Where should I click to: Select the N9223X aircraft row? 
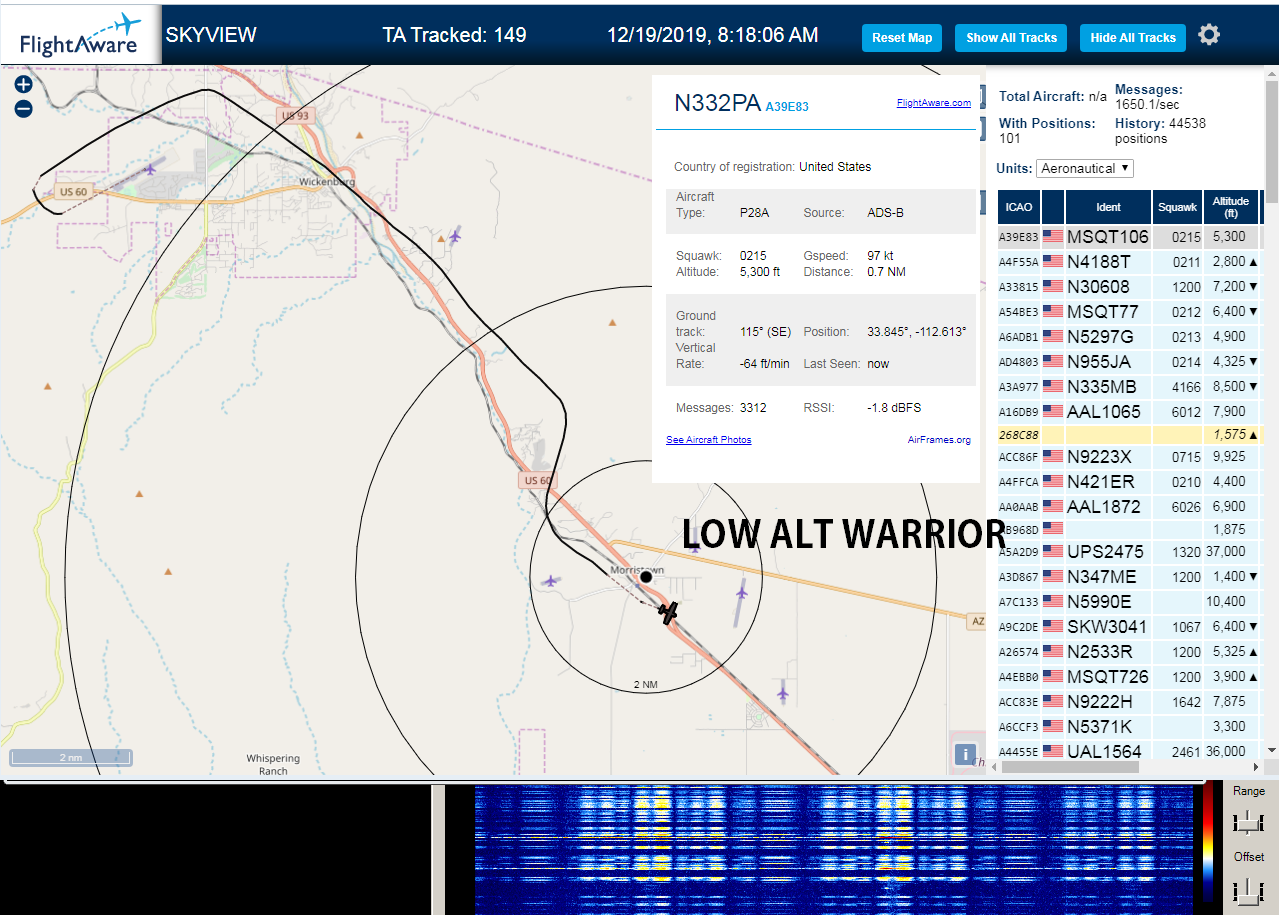point(1129,457)
